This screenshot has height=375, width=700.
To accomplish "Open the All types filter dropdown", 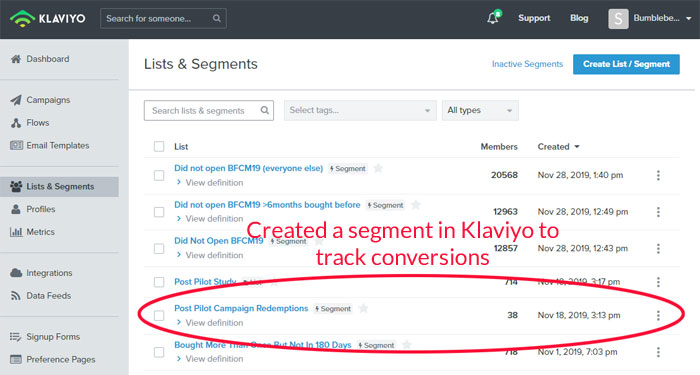I will click(x=480, y=110).
